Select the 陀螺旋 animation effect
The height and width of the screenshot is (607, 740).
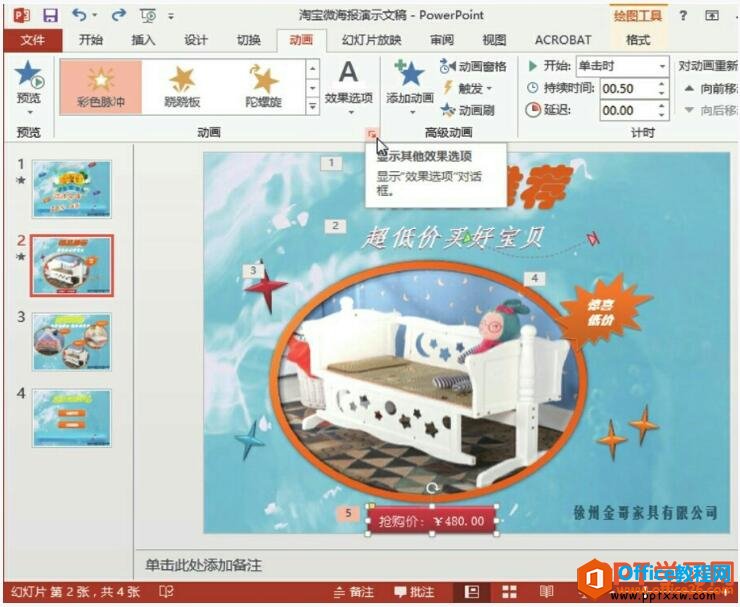(x=263, y=87)
